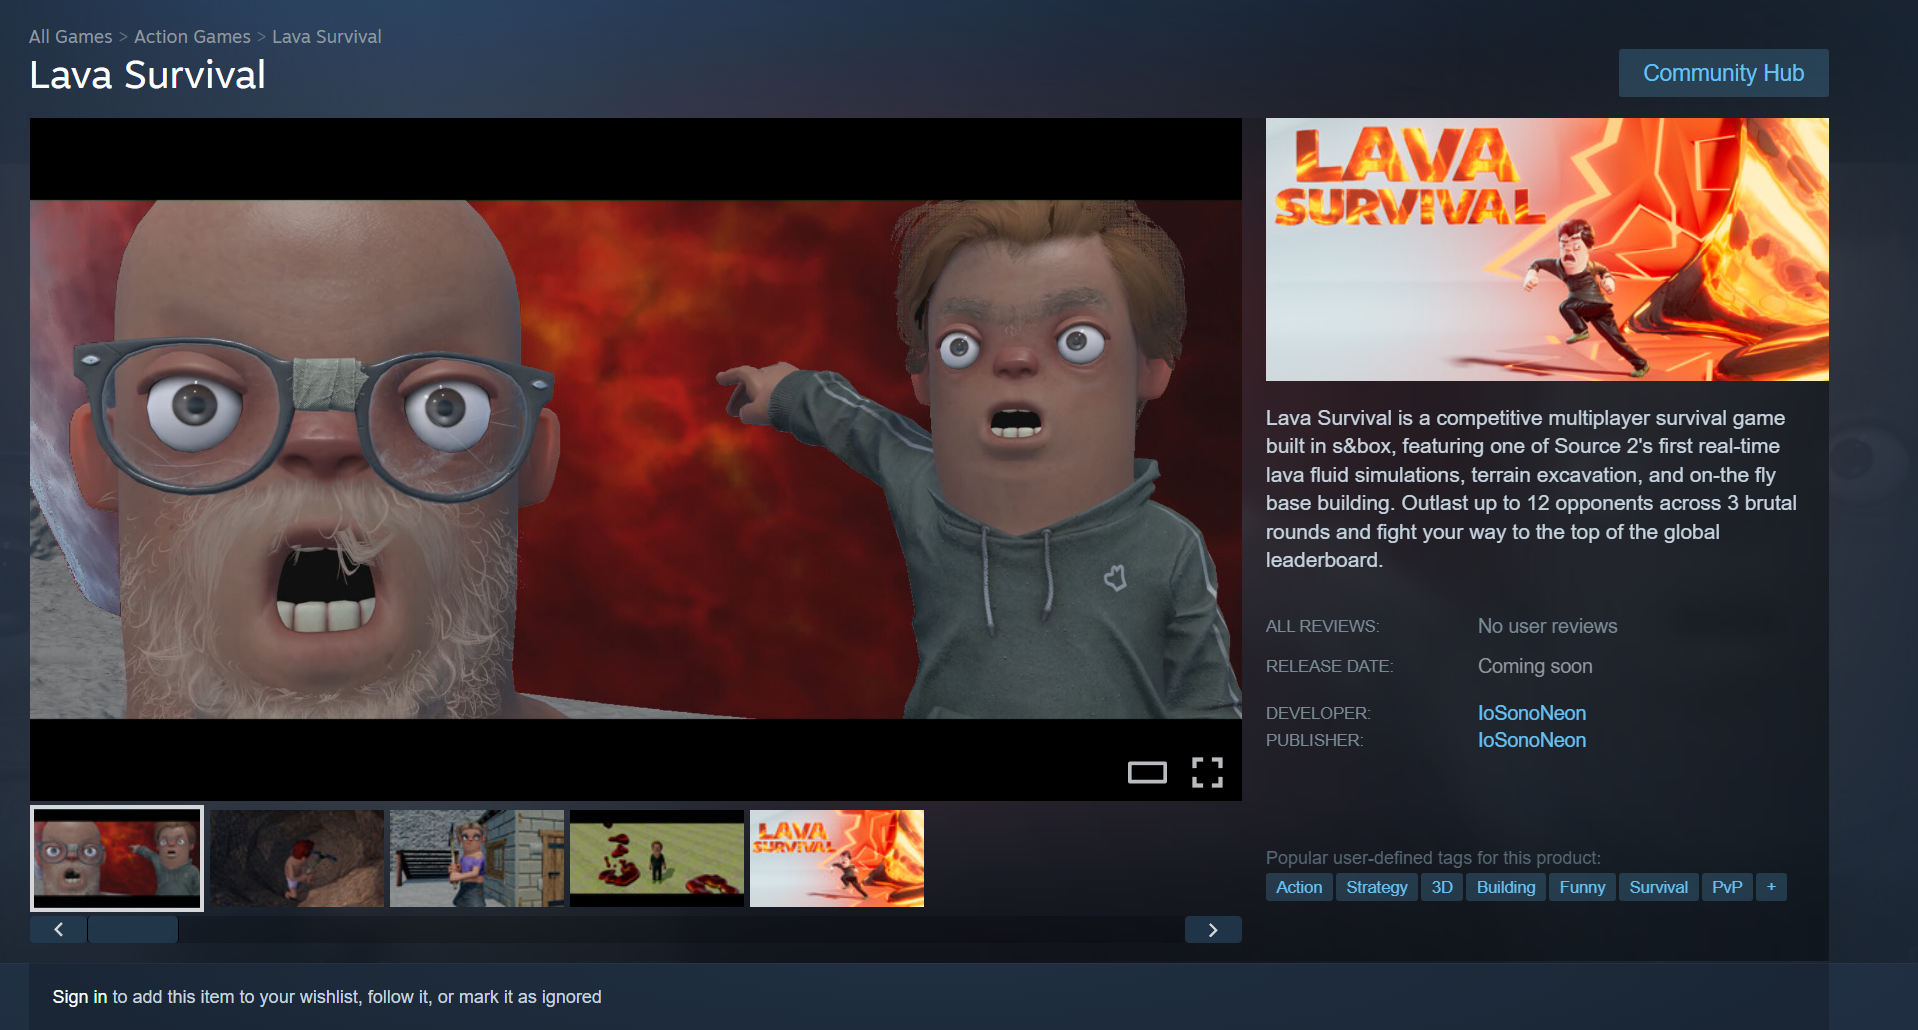The image size is (1918, 1030).
Task: Advance thumbnail strip with the right arrow
Action: [x=1213, y=930]
